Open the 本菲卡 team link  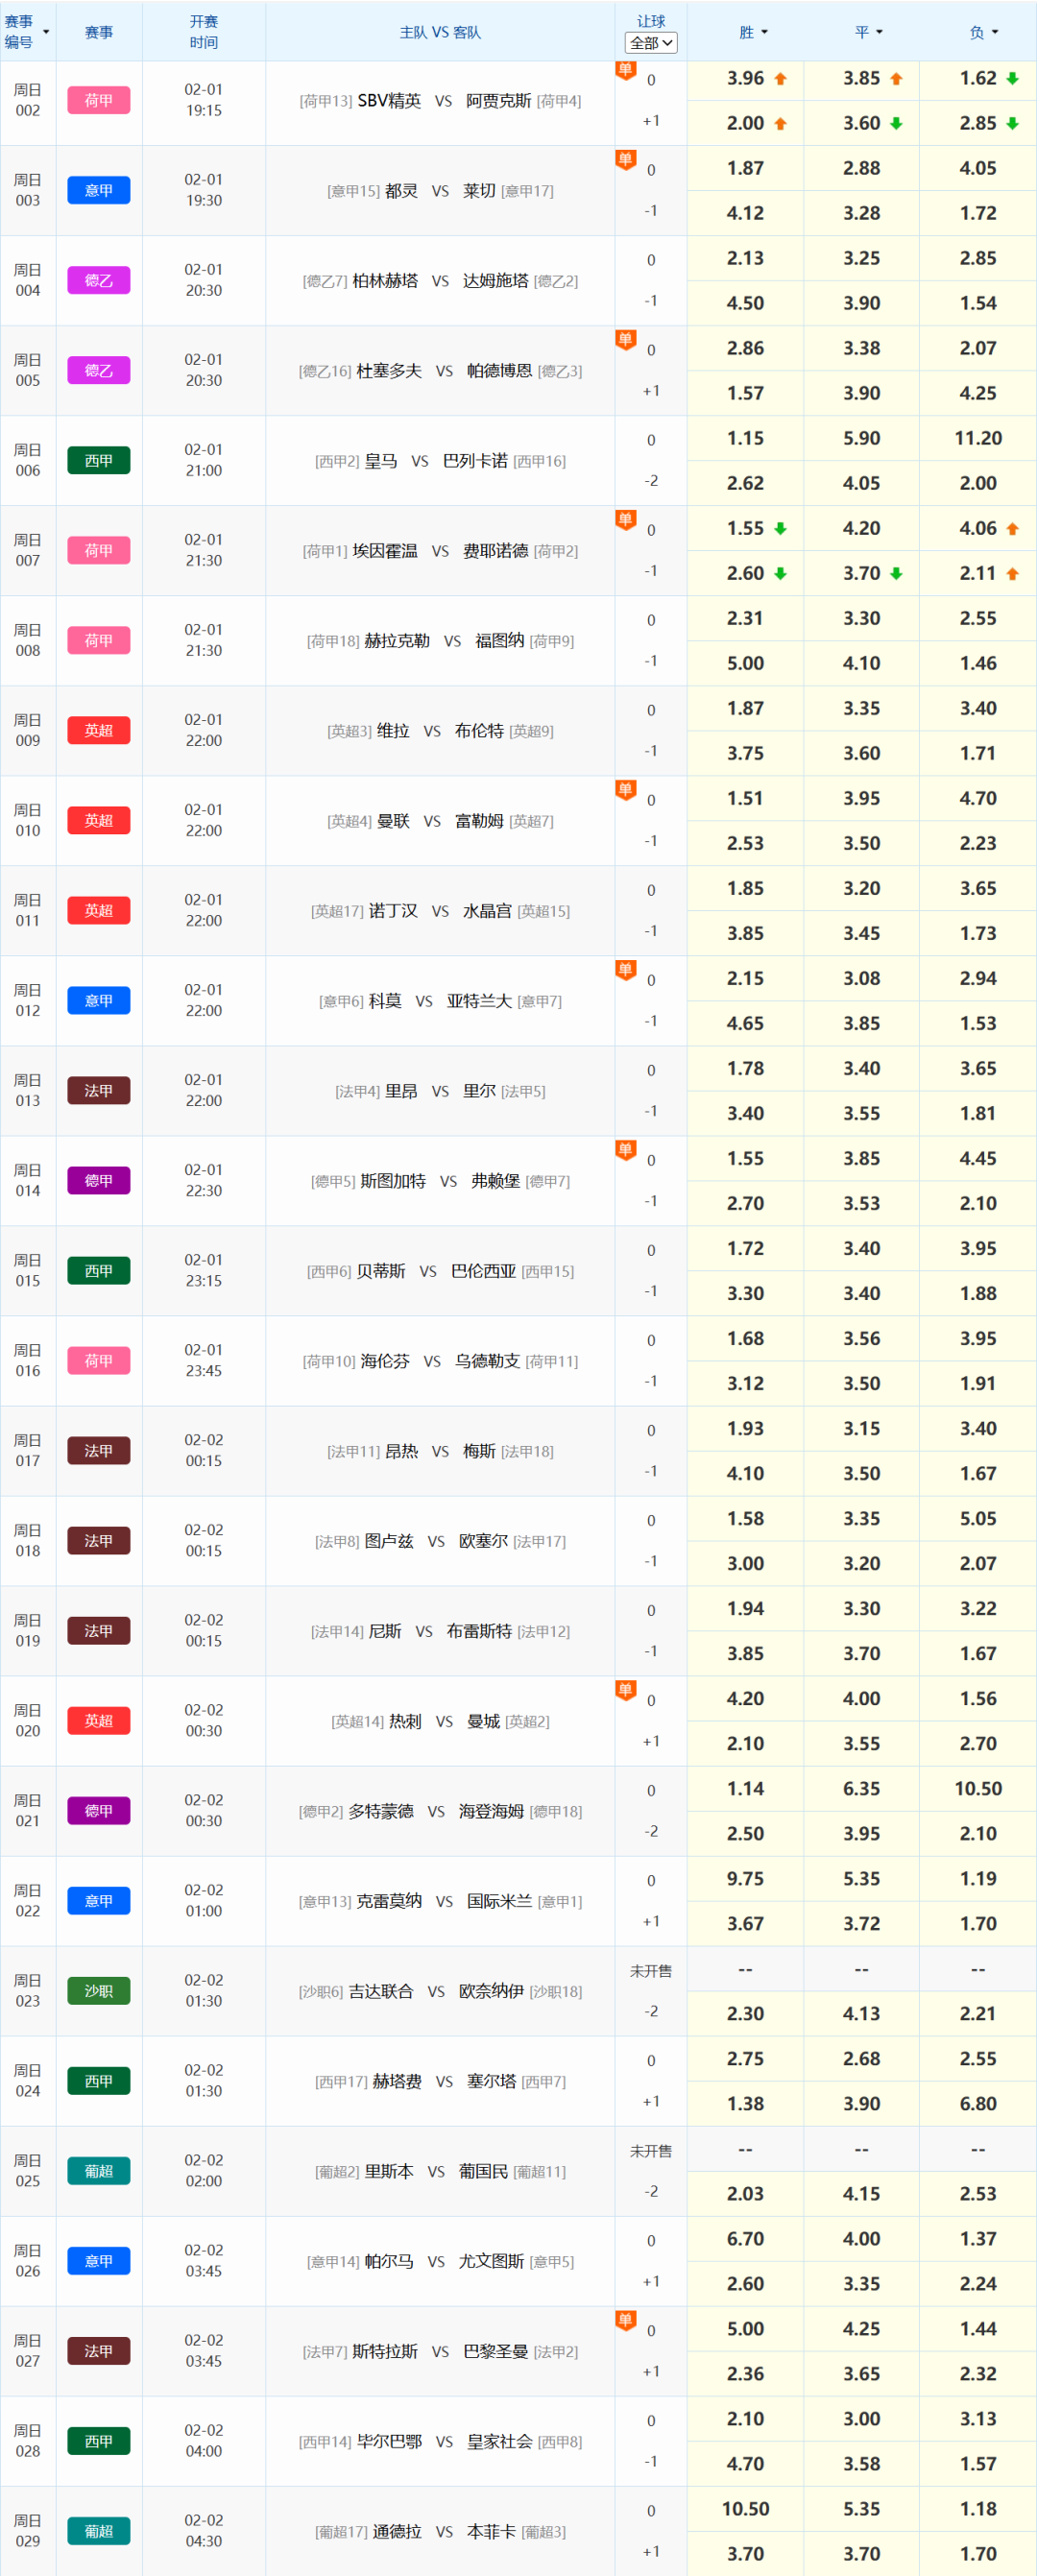click(x=491, y=2531)
